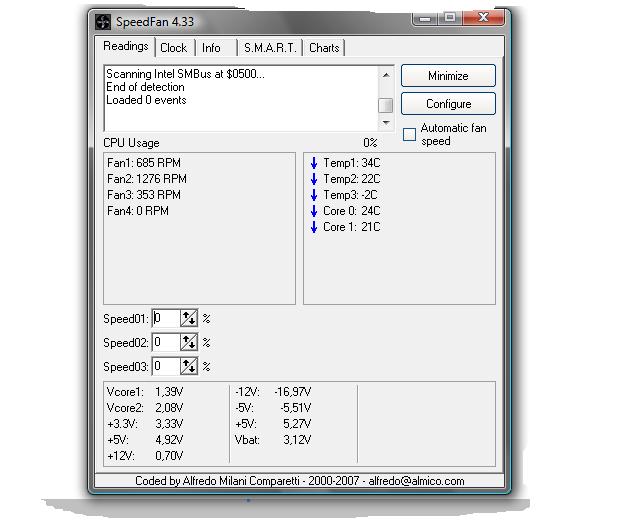Click the log scrollbar down arrow
Viewport: 640px width, 520px height.
386,122
